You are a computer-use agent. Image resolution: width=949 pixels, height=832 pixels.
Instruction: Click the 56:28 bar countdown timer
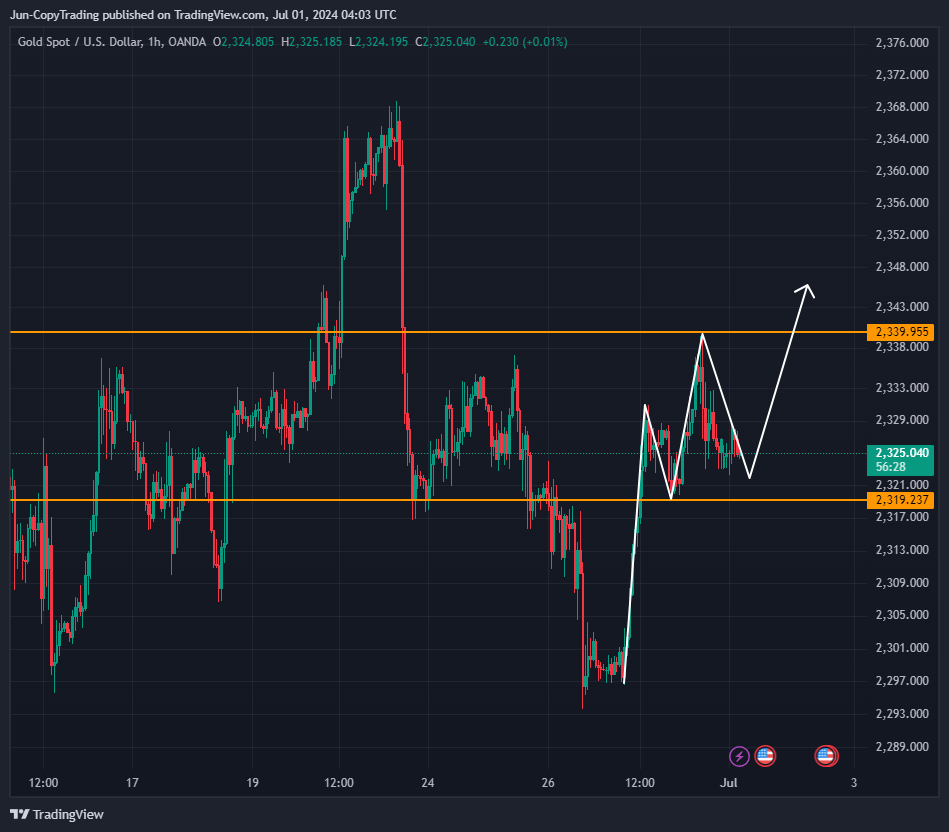coord(891,467)
